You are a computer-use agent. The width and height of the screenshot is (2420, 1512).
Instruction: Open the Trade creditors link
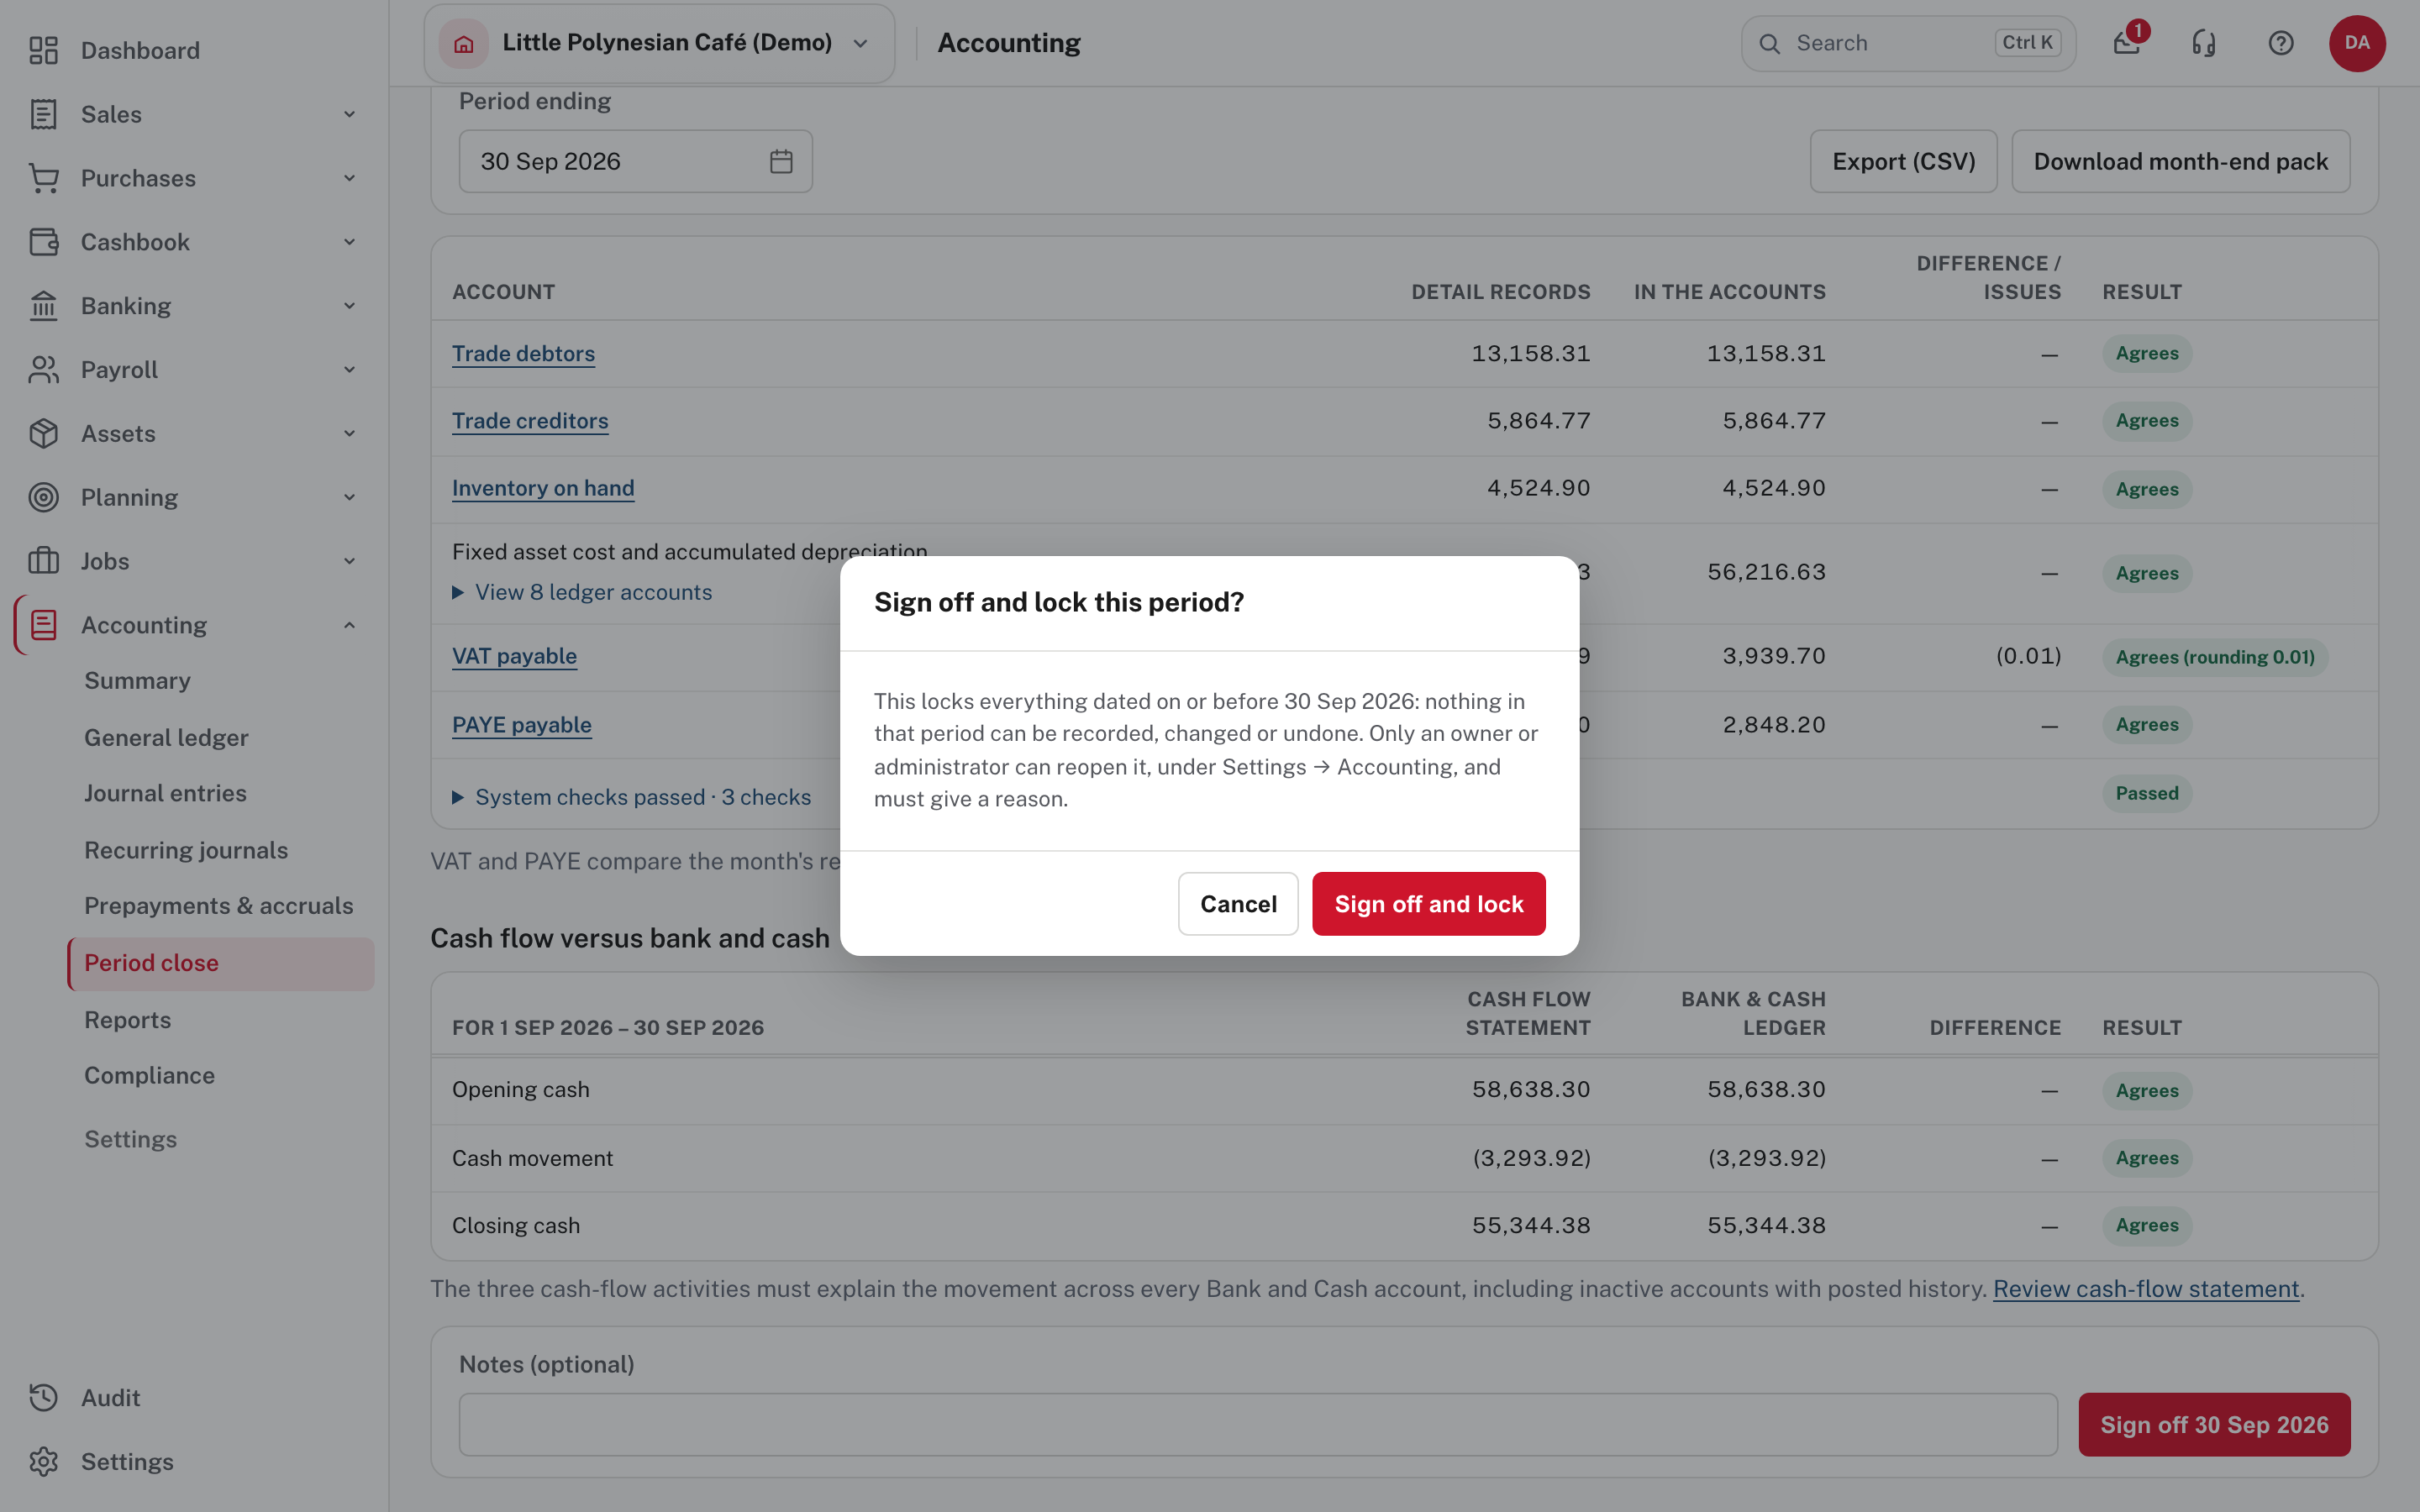click(x=530, y=421)
